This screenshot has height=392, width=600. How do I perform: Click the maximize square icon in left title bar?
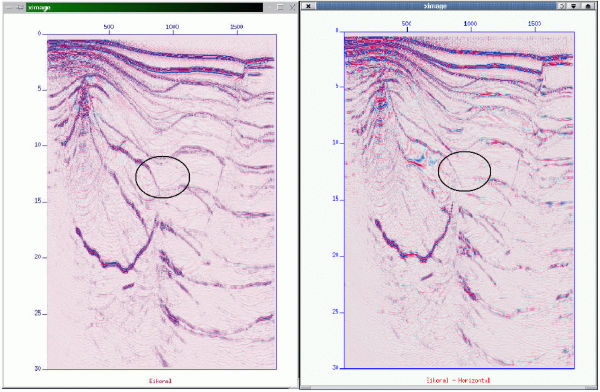tap(280, 8)
